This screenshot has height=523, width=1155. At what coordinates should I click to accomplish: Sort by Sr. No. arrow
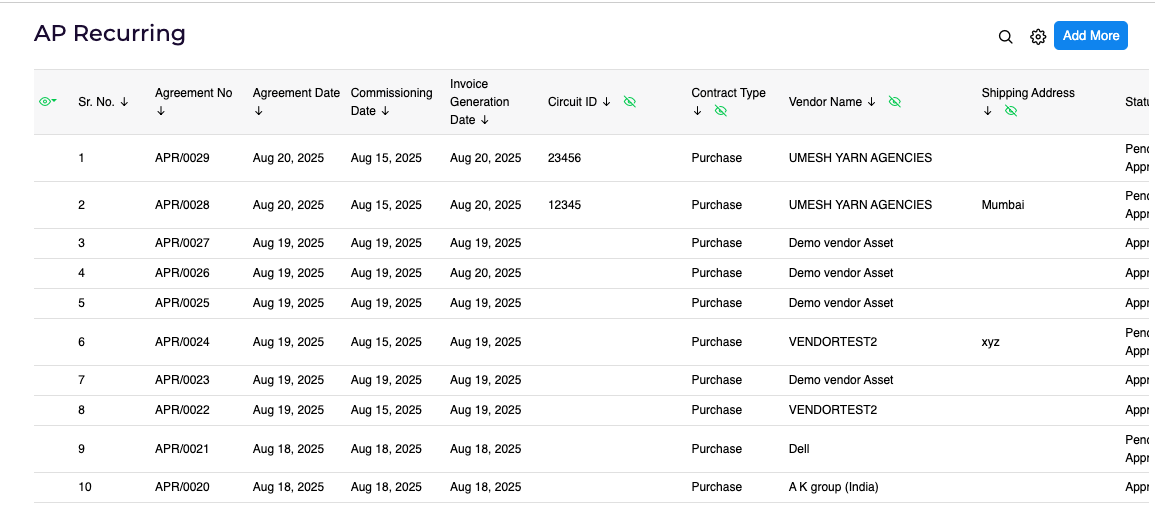point(124,102)
